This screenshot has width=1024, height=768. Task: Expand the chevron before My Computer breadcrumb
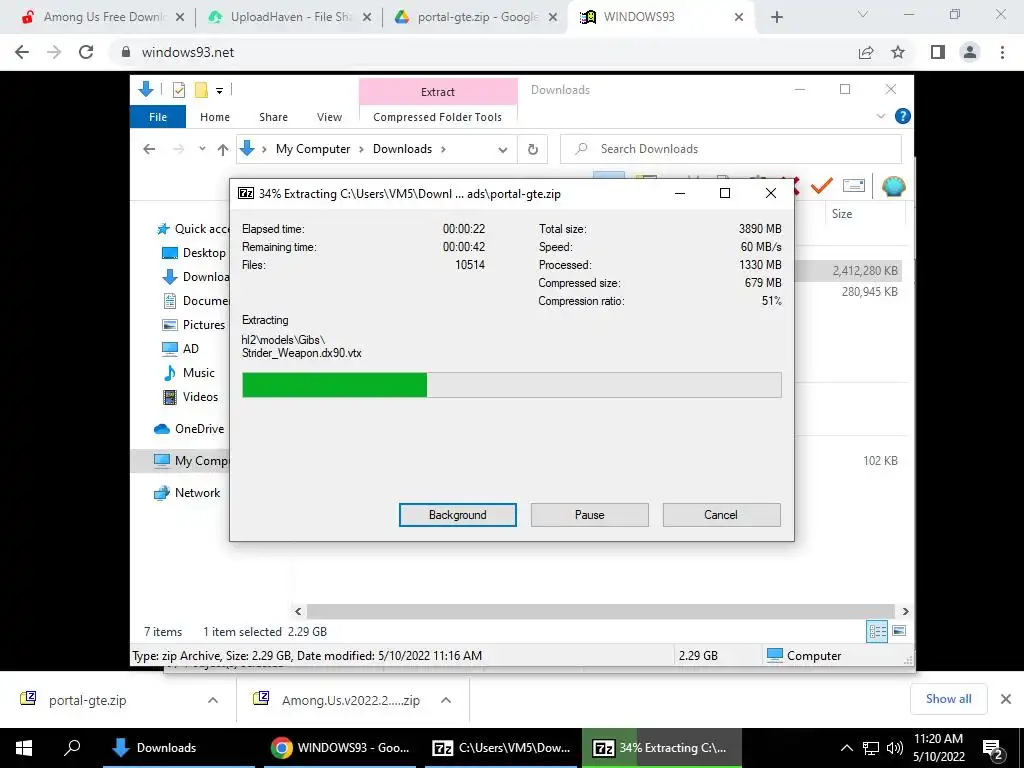[264, 149]
